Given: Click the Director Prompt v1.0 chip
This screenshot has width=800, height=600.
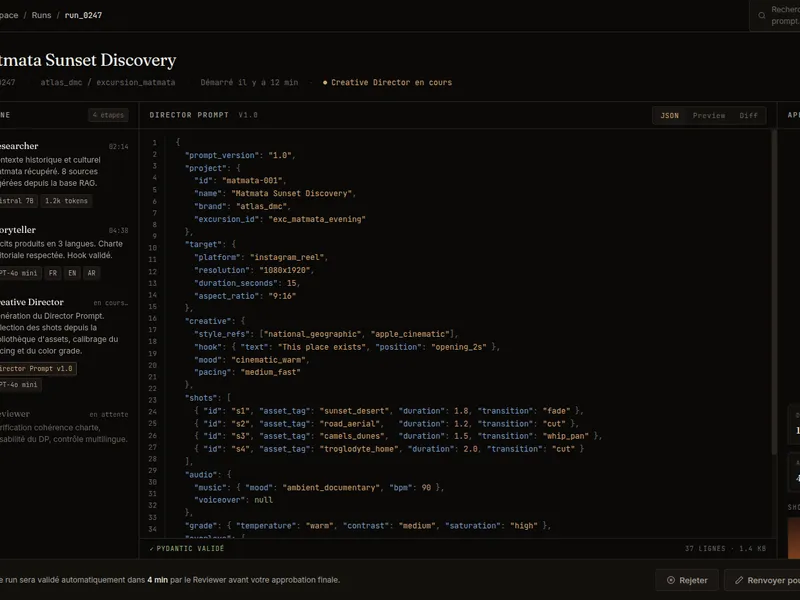Looking at the screenshot, I should pyautogui.click(x=37, y=368).
